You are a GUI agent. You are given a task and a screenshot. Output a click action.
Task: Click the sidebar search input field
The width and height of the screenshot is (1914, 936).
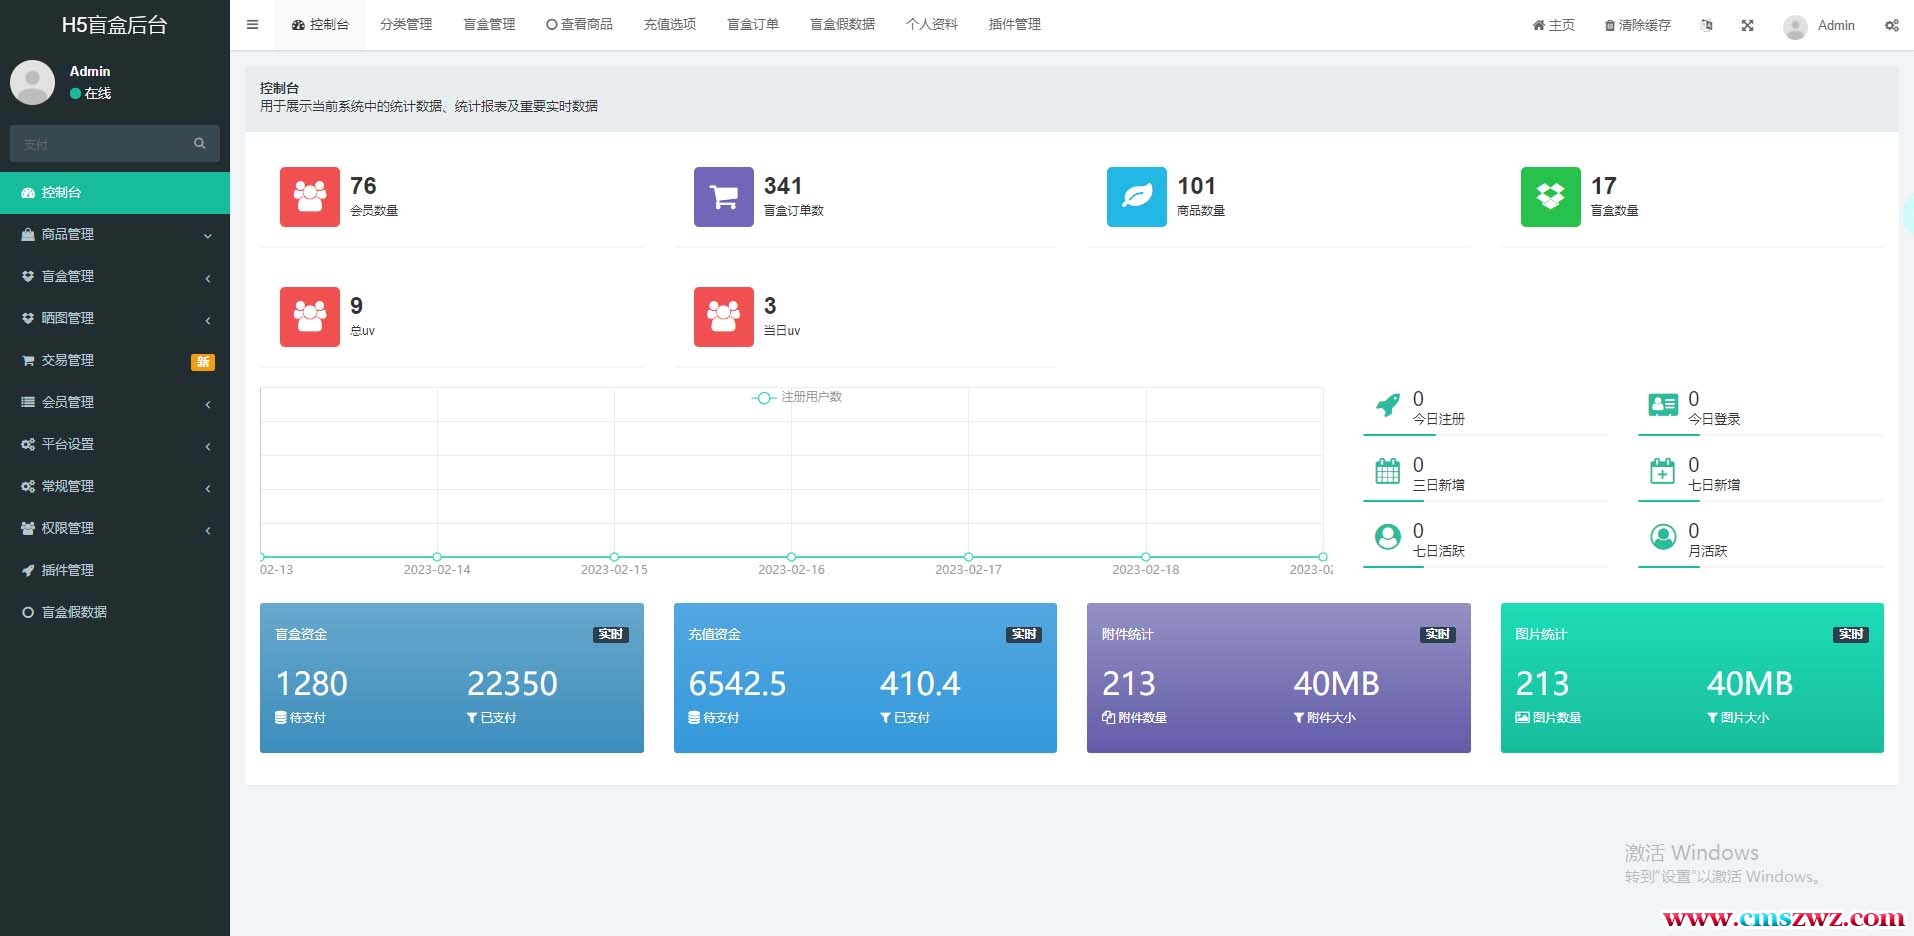100,144
